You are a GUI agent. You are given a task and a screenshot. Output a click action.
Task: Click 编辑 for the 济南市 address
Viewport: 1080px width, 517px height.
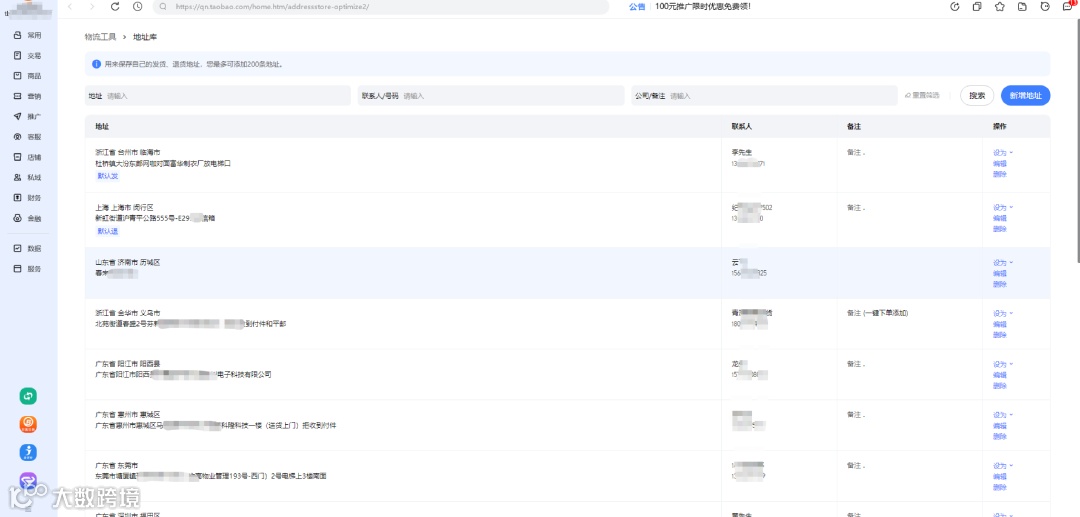[x=999, y=273]
